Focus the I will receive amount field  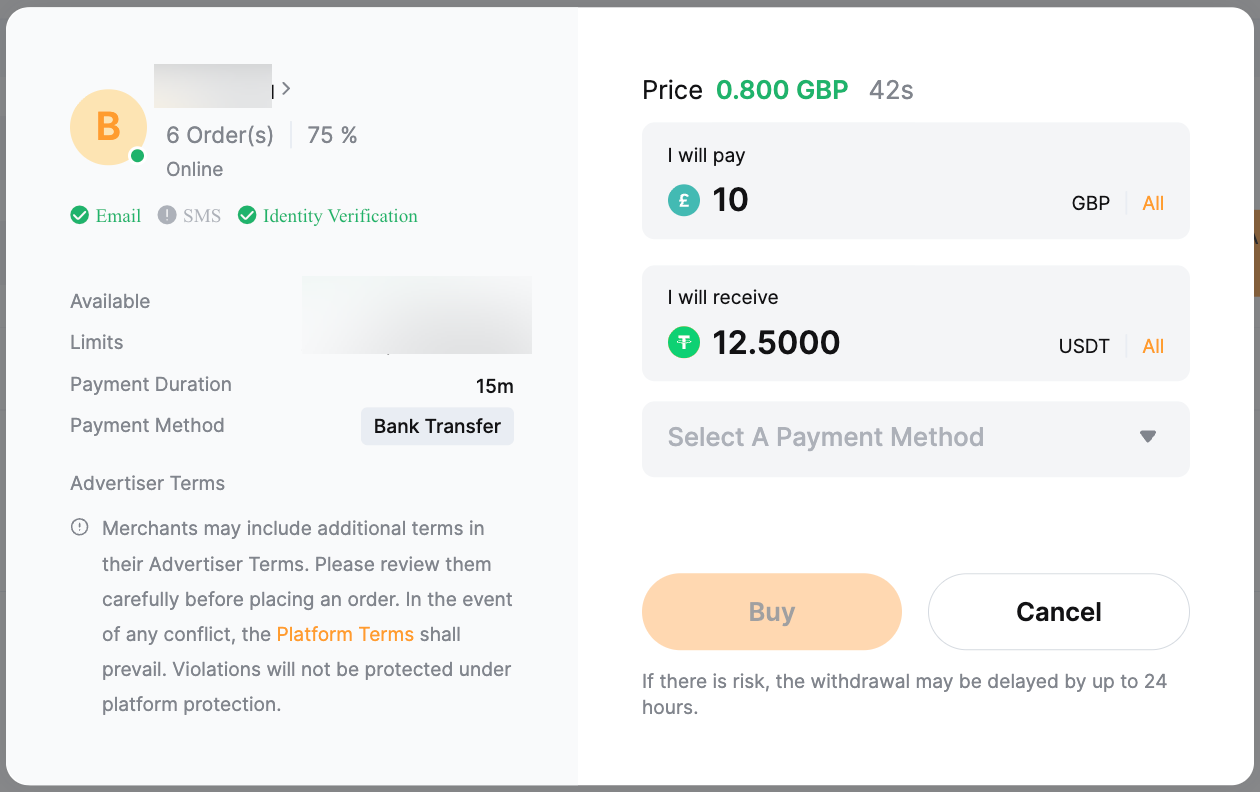tap(880, 343)
